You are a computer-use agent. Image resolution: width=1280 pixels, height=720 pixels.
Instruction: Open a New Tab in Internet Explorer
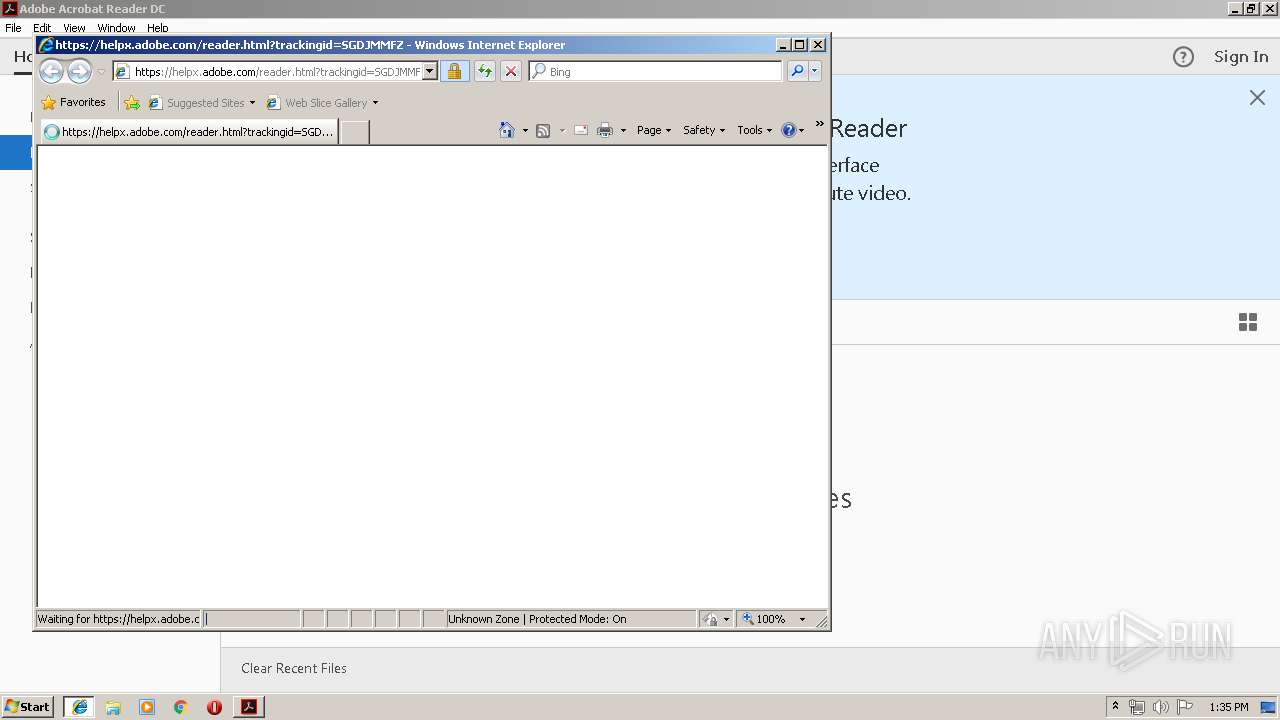[354, 131]
